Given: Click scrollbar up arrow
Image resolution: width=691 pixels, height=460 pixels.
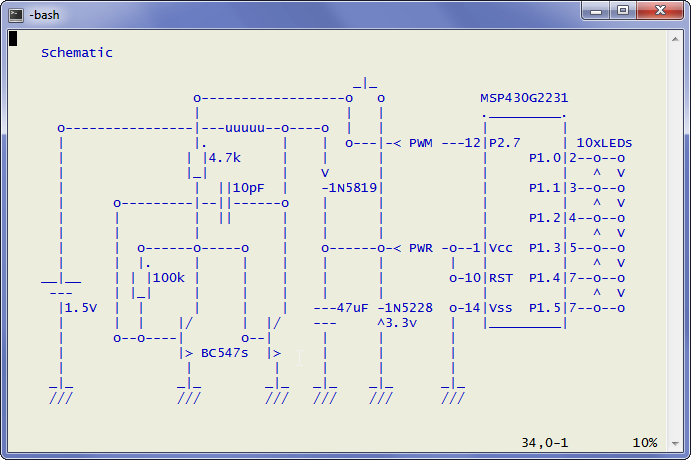Looking at the screenshot, I should click(675, 39).
